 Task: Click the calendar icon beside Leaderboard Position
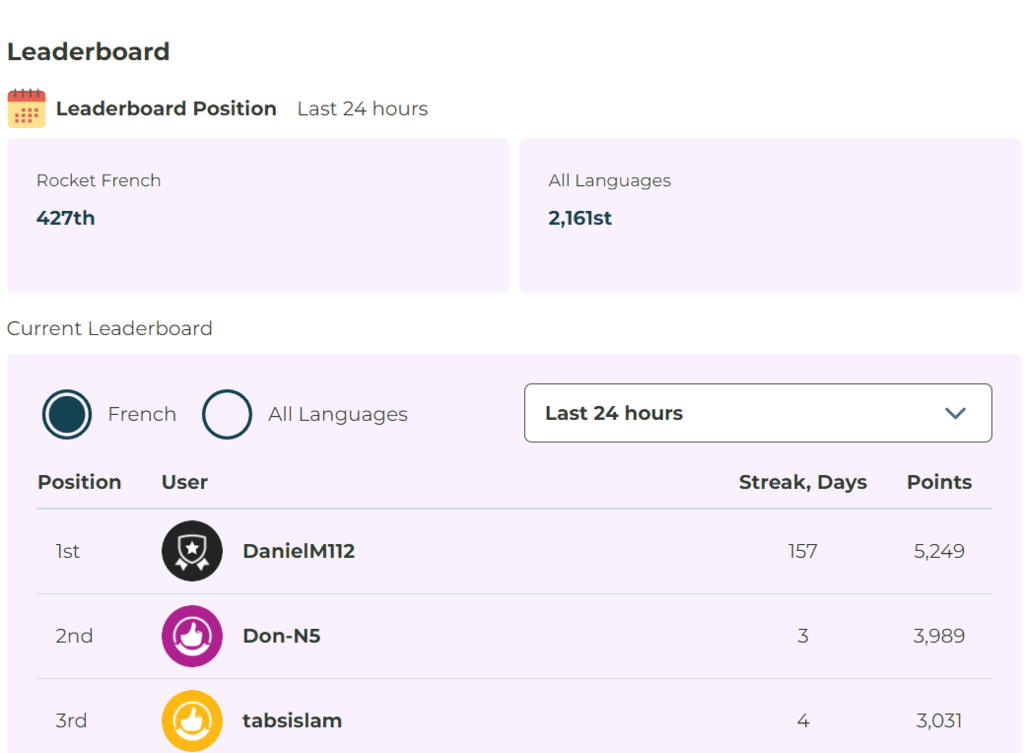coord(26,108)
